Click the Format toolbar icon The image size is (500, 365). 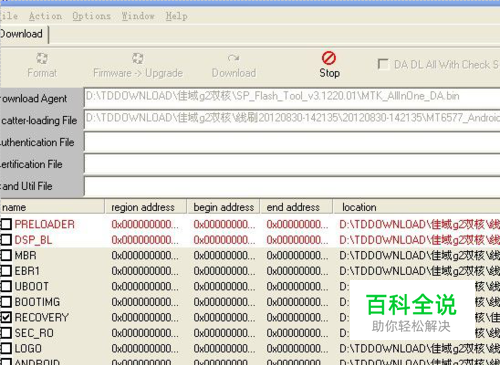click(x=42, y=58)
